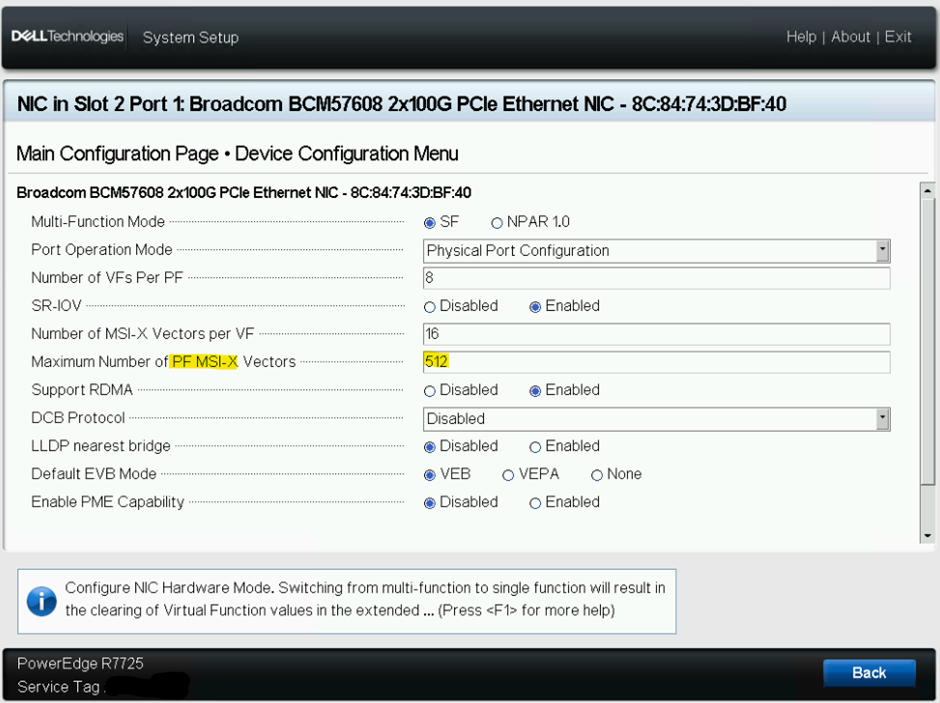This screenshot has width=940, height=703.
Task: Click the PowerEdge R7725 model text
Action: [x=80, y=663]
